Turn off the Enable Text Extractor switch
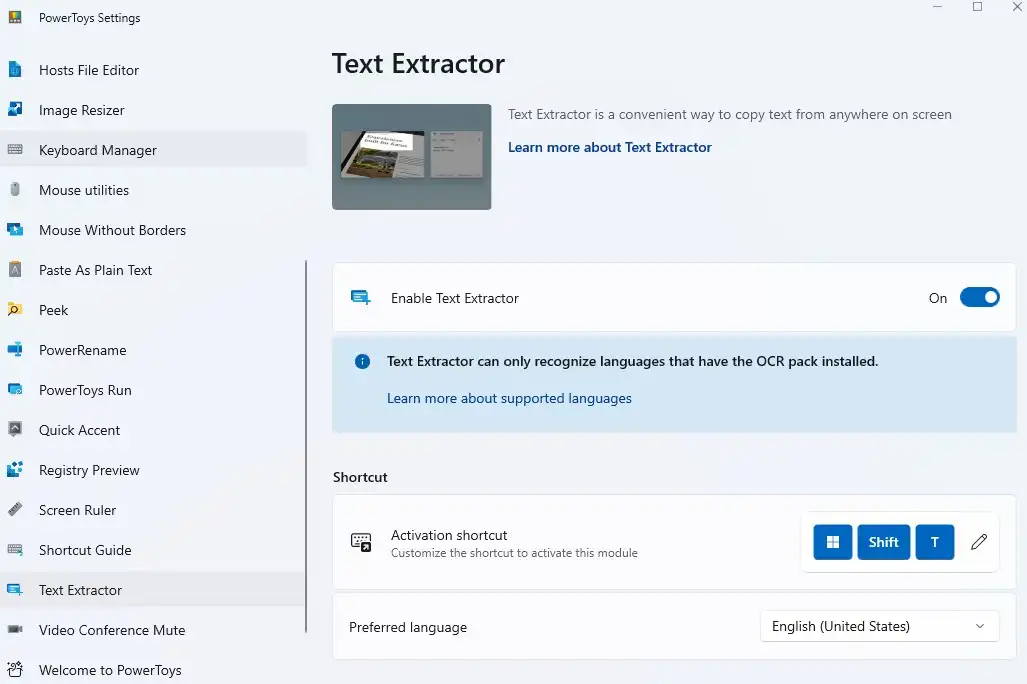The image size is (1027, 684). pos(979,297)
